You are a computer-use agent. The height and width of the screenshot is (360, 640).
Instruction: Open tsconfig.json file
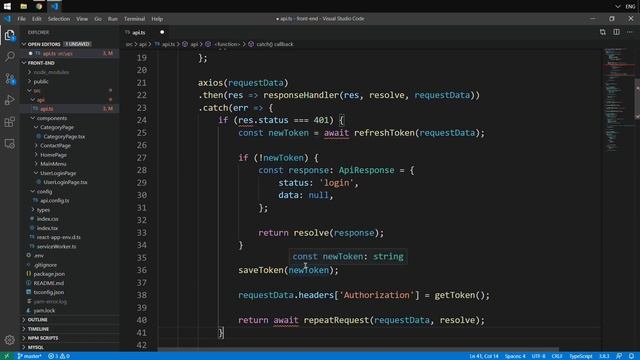click(49, 292)
